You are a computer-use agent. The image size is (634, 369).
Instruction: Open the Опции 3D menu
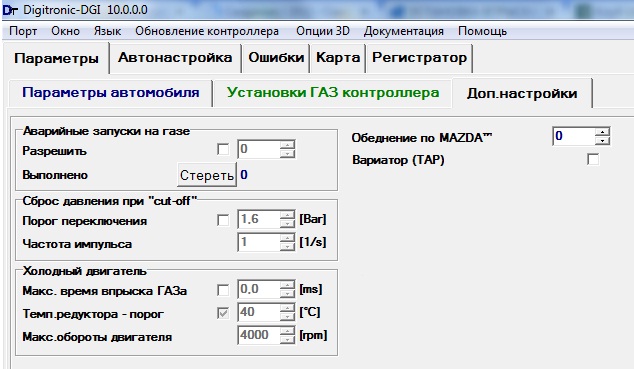[x=323, y=31]
